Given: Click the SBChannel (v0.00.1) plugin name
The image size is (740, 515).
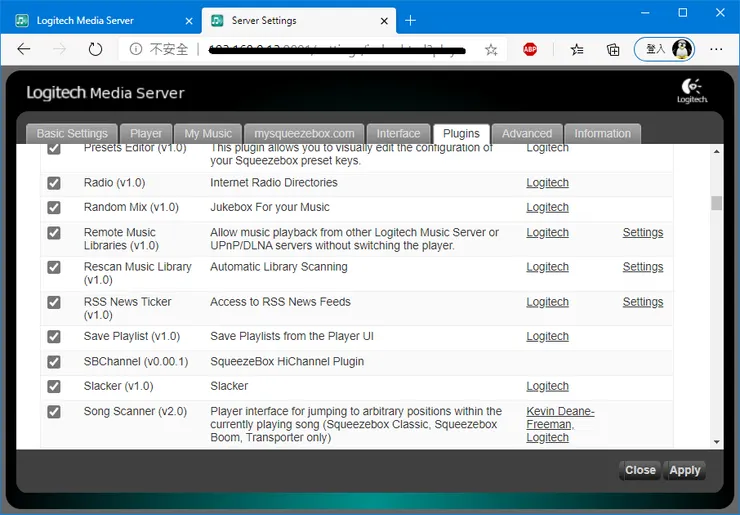Looking at the screenshot, I should 136,362.
